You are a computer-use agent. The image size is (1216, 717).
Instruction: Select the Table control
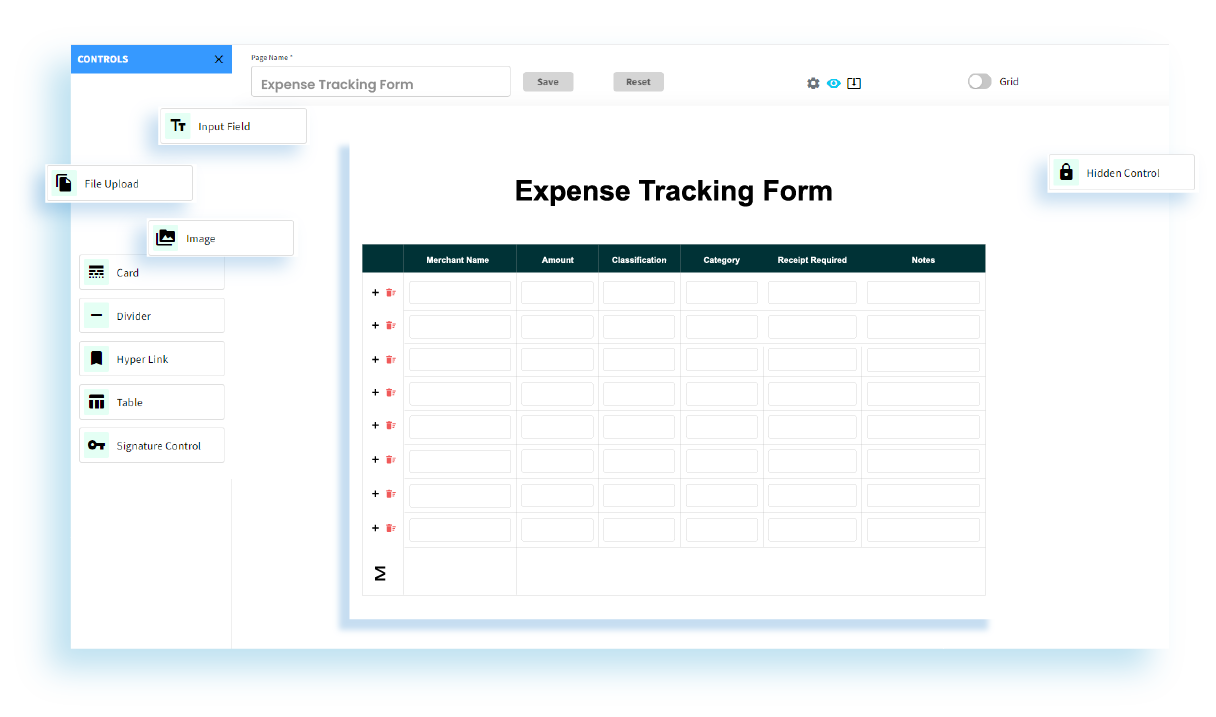(x=151, y=401)
